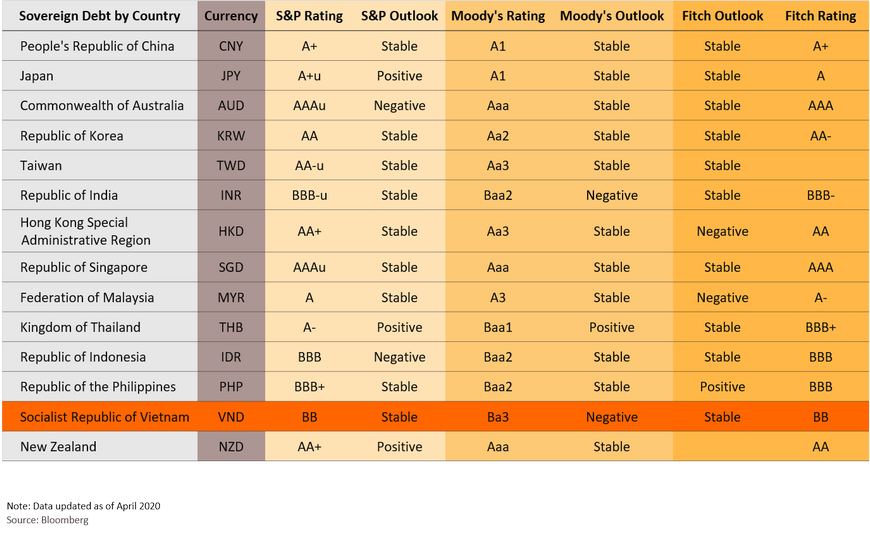Click the S&P Rating column header
Image resolution: width=870 pixels, height=533 pixels.
309,16
